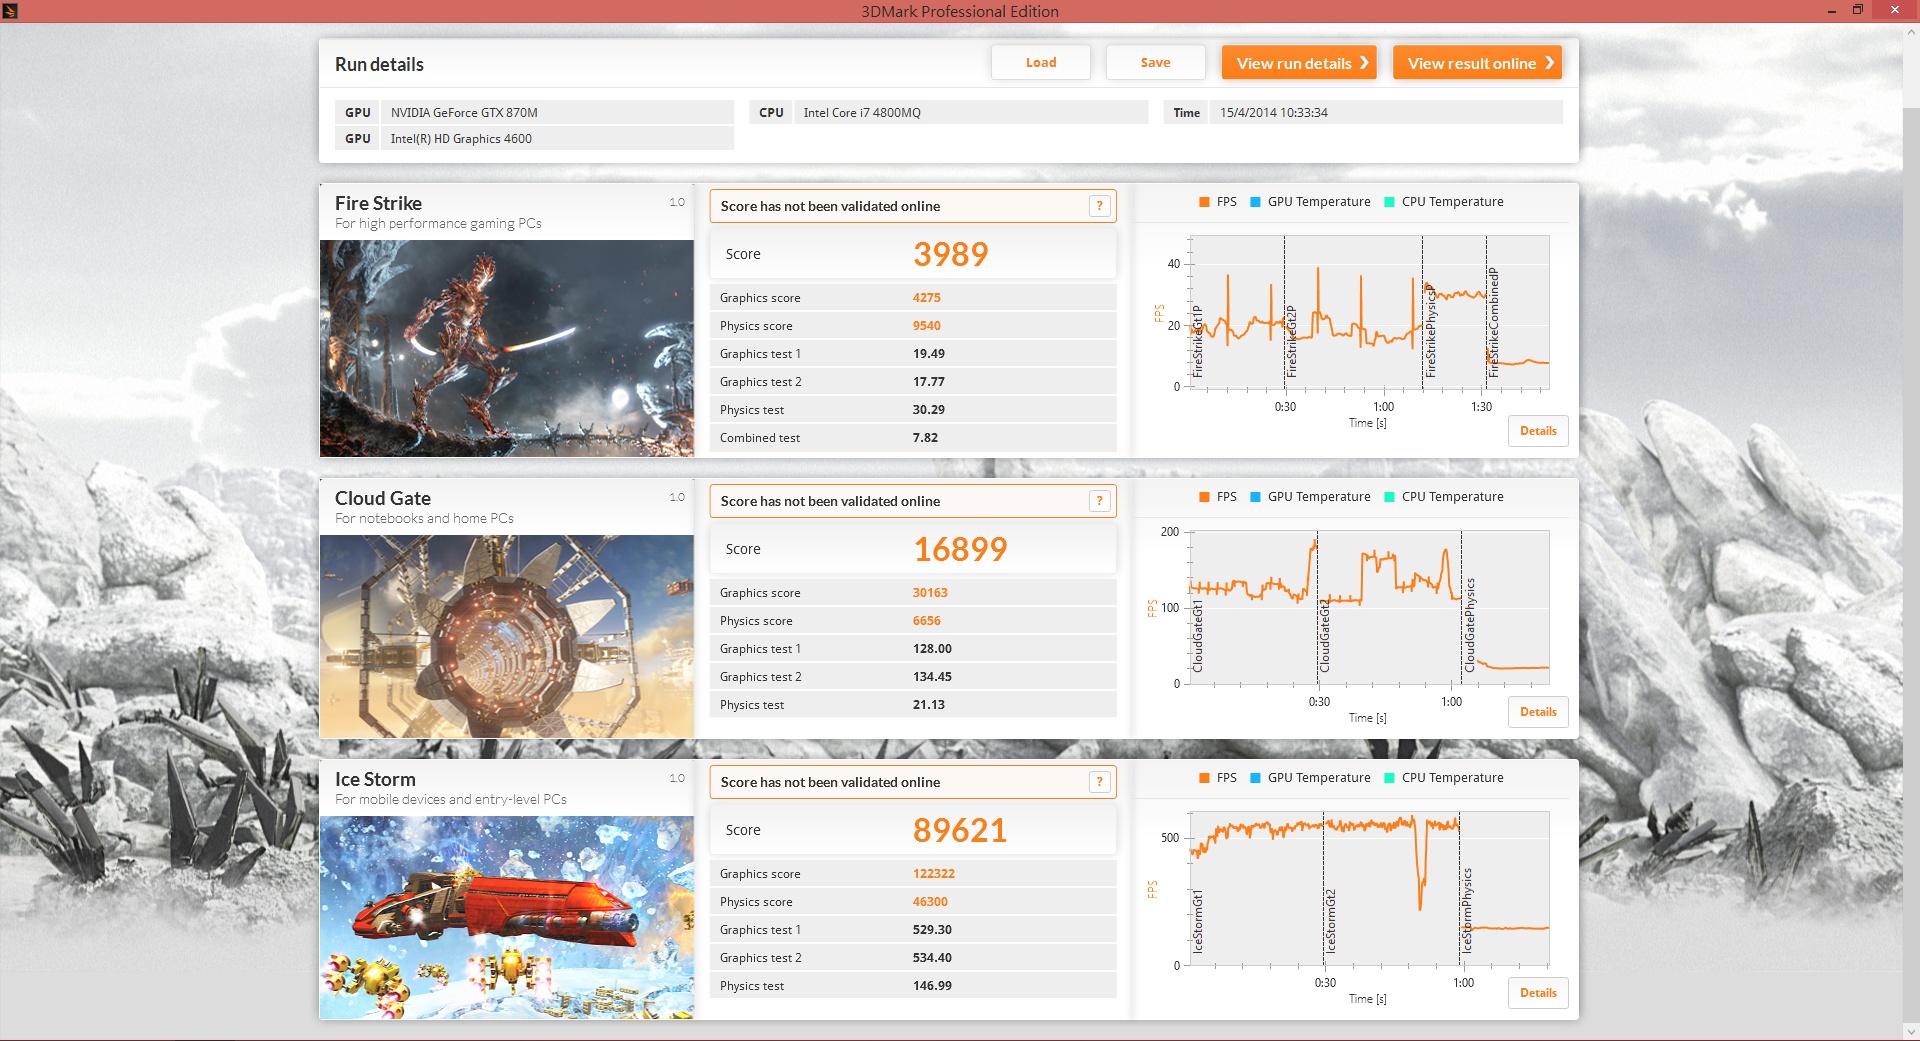This screenshot has width=1920, height=1041.
Task: Click Cloud Gate Physics score 6656
Action: click(926, 621)
